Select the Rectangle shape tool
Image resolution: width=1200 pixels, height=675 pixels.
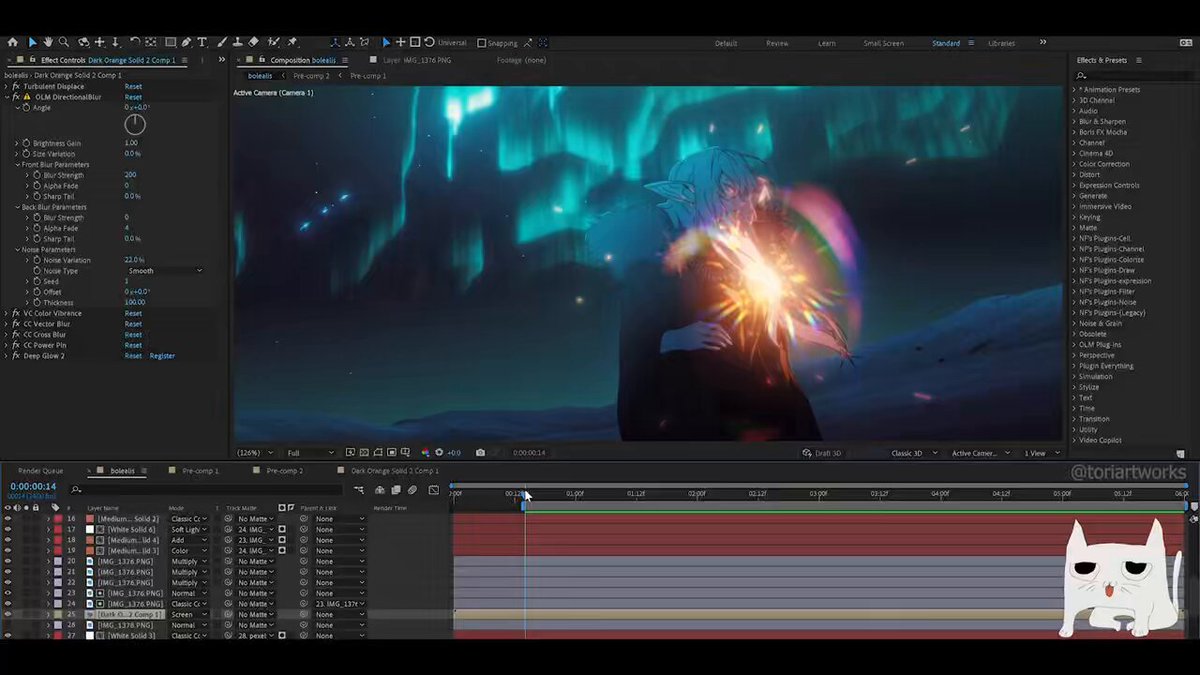click(170, 43)
